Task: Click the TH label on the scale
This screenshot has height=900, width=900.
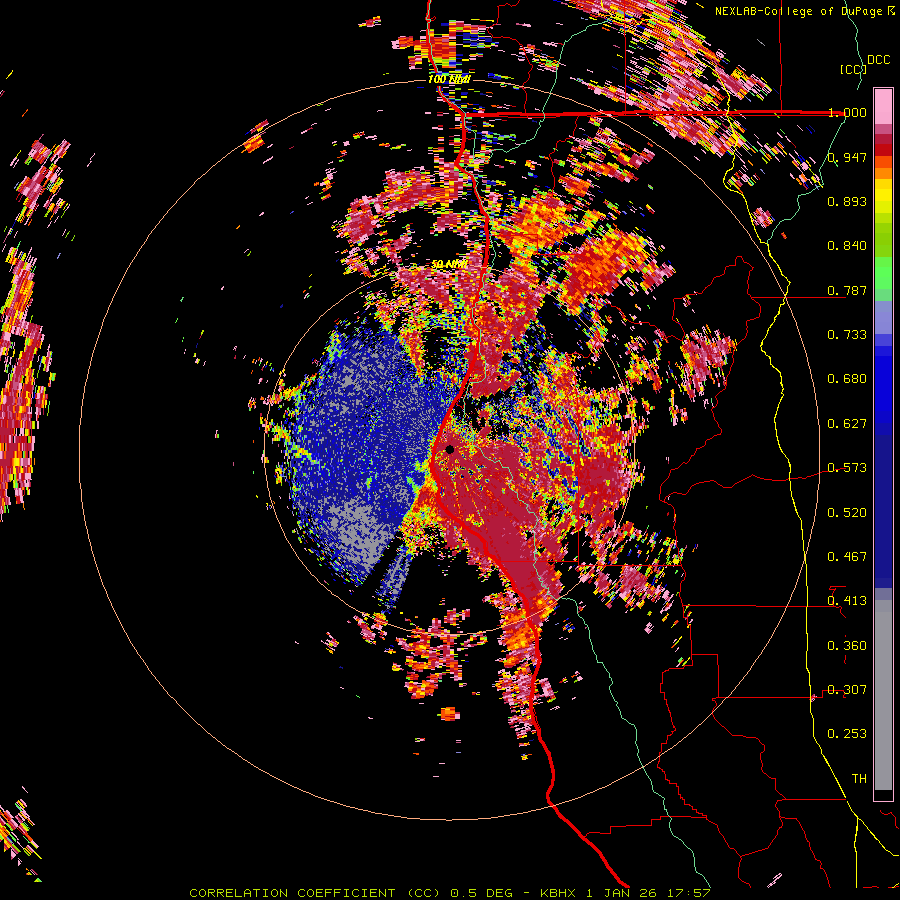Action: point(859,779)
